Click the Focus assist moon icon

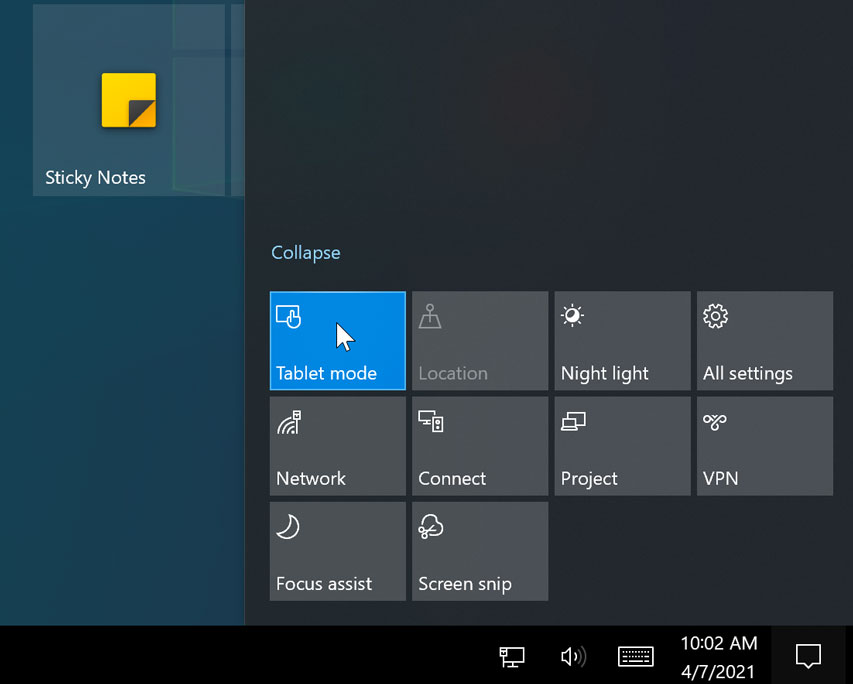289,526
